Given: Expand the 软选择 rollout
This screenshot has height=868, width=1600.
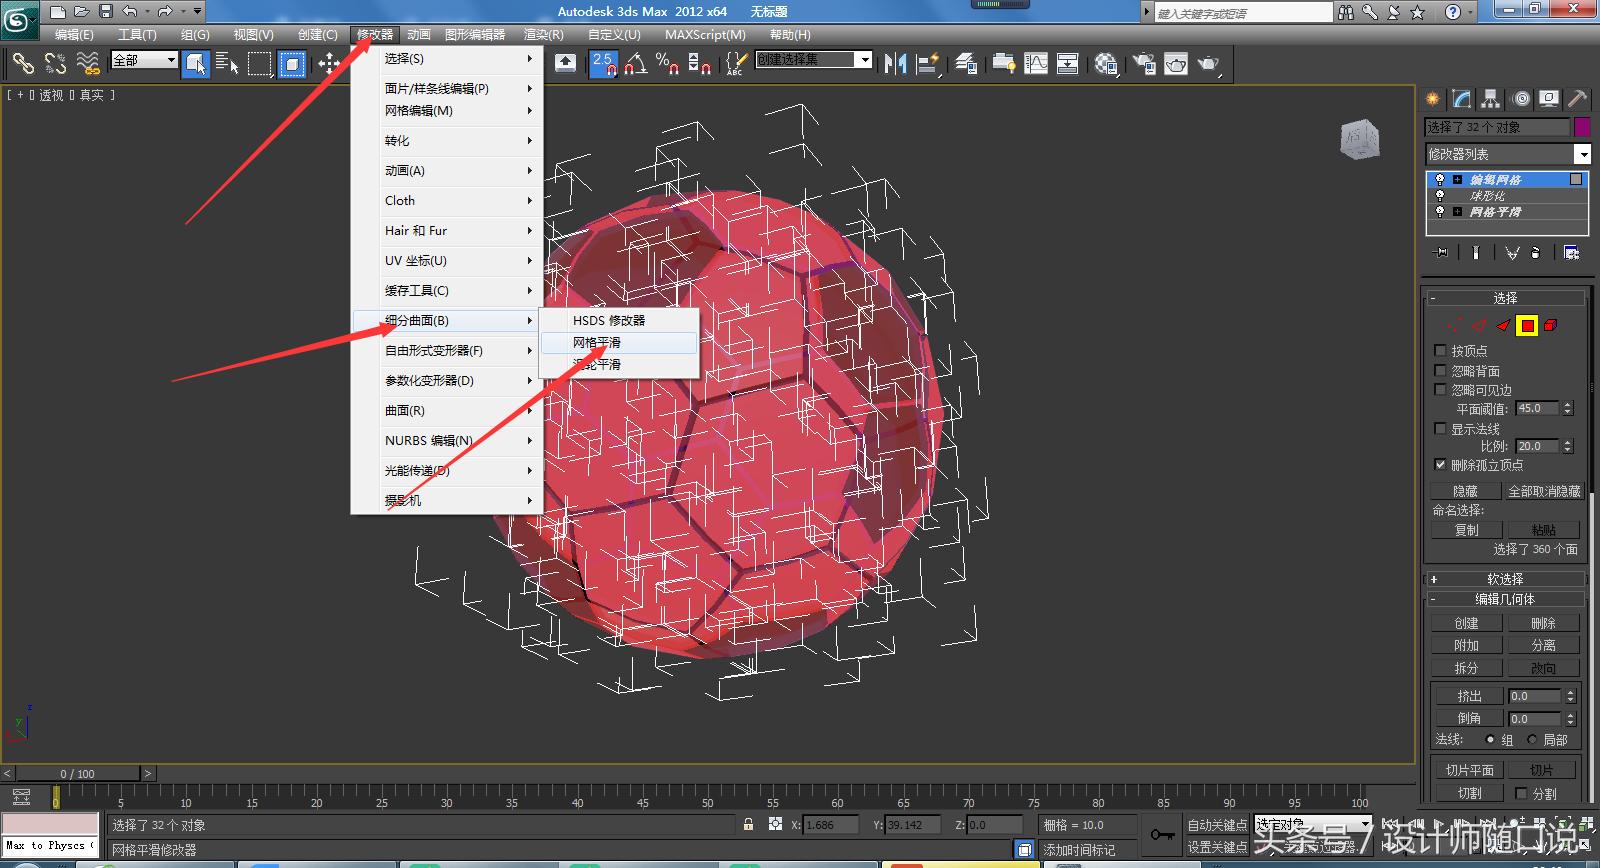Looking at the screenshot, I should tap(1504, 578).
